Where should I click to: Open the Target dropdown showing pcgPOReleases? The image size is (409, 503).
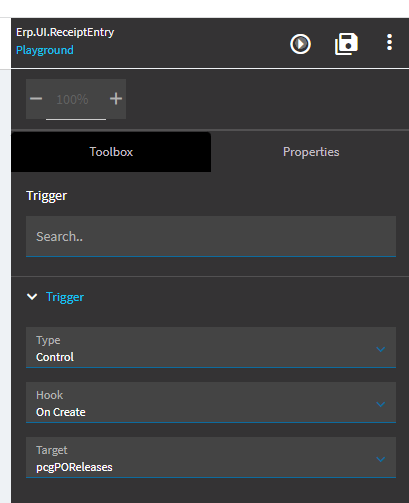(211, 457)
